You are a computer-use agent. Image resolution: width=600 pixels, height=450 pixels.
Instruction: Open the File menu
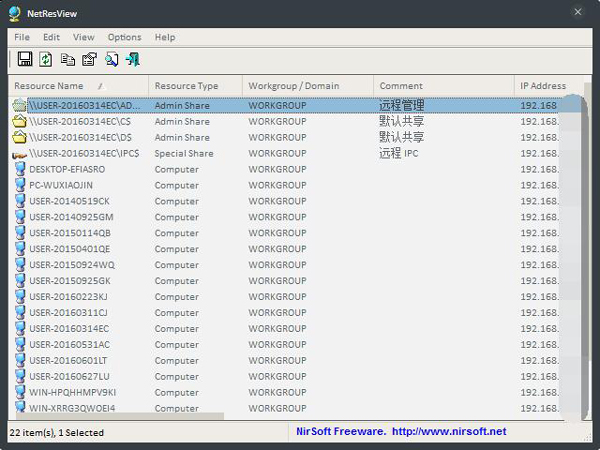22,37
